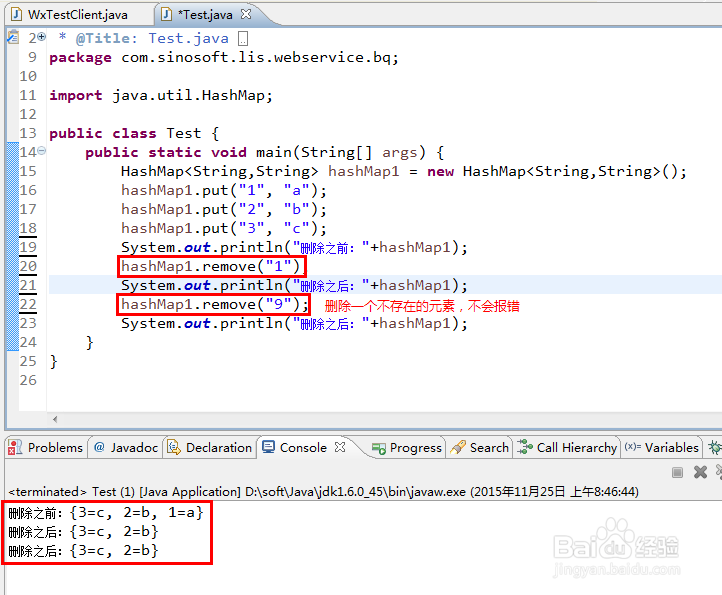Click line number 22 in the gutter
722x595 pixels.
pos(28,304)
